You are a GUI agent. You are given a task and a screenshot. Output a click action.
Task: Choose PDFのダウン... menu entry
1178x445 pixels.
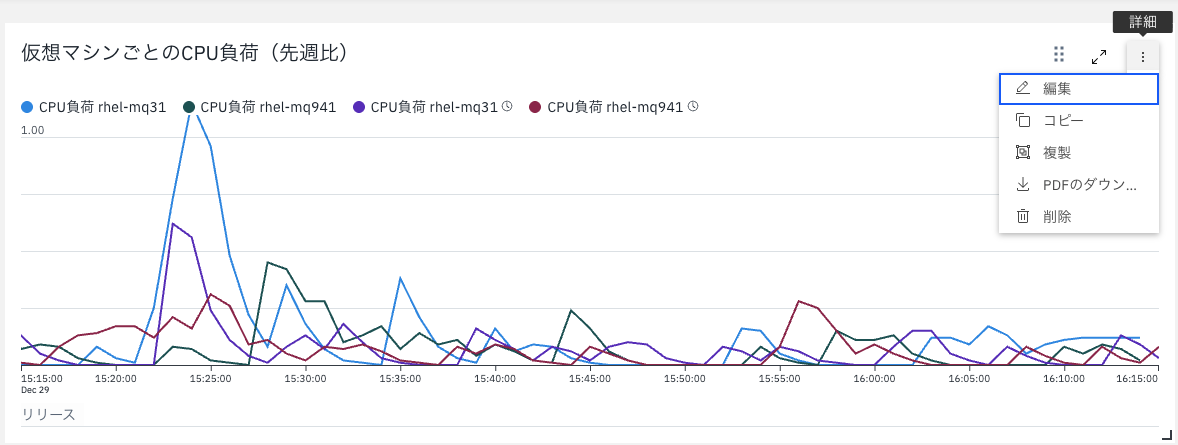coord(1079,185)
